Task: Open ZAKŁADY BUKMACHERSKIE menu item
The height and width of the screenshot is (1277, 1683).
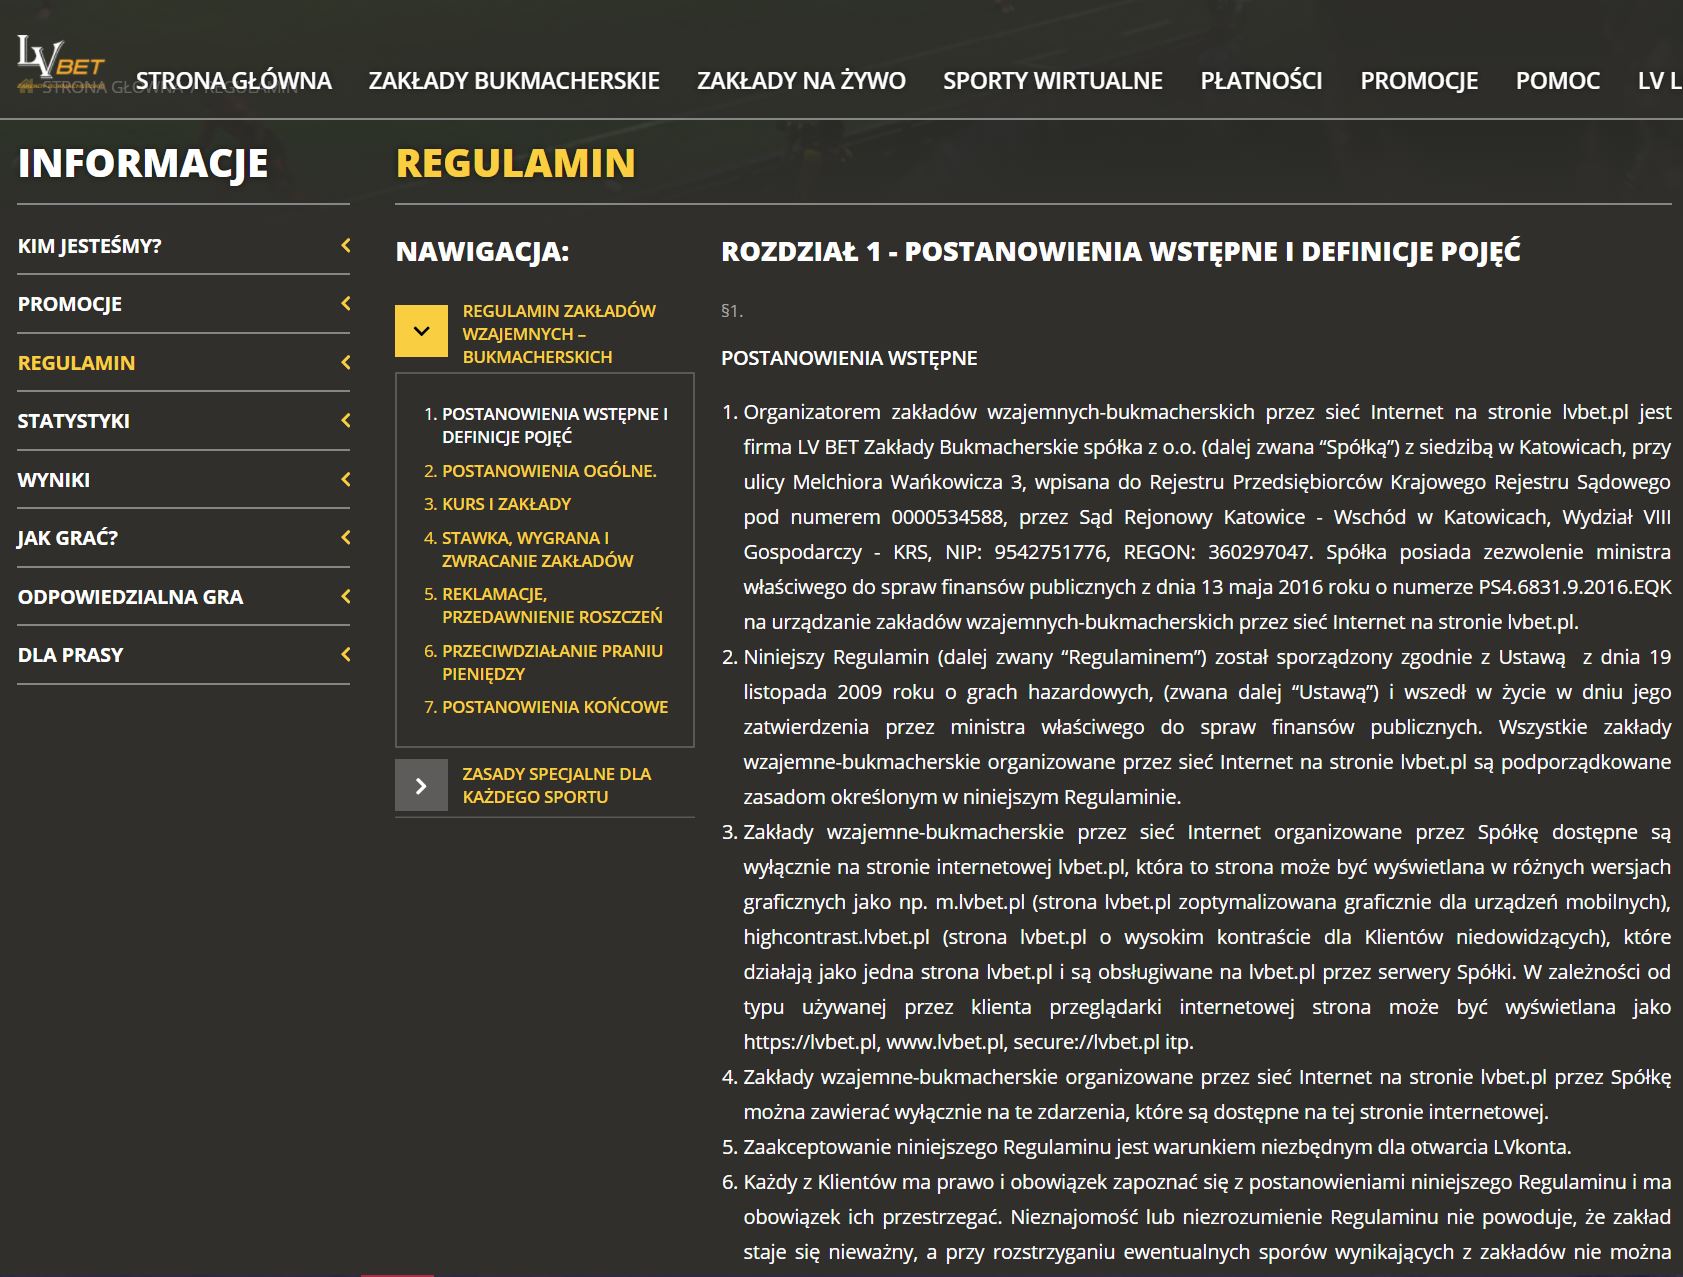Action: pyautogui.click(x=514, y=81)
